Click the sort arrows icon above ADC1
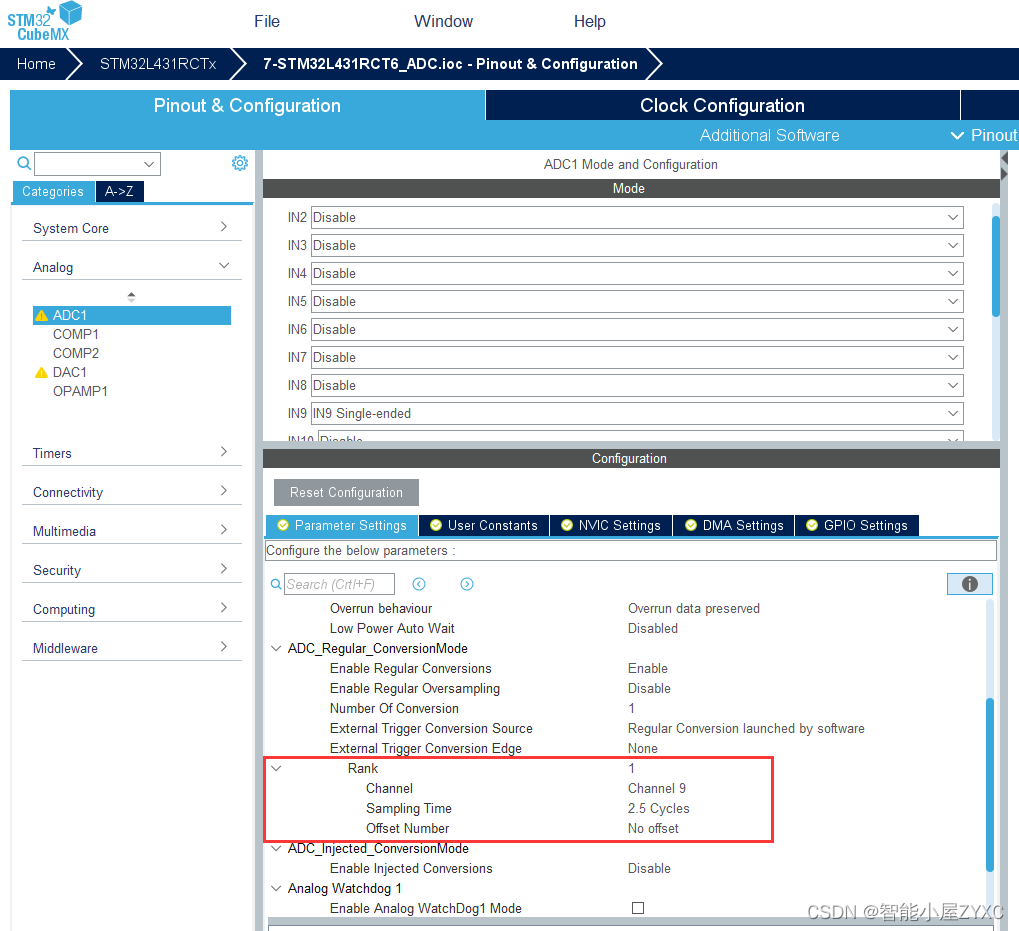 click(131, 297)
